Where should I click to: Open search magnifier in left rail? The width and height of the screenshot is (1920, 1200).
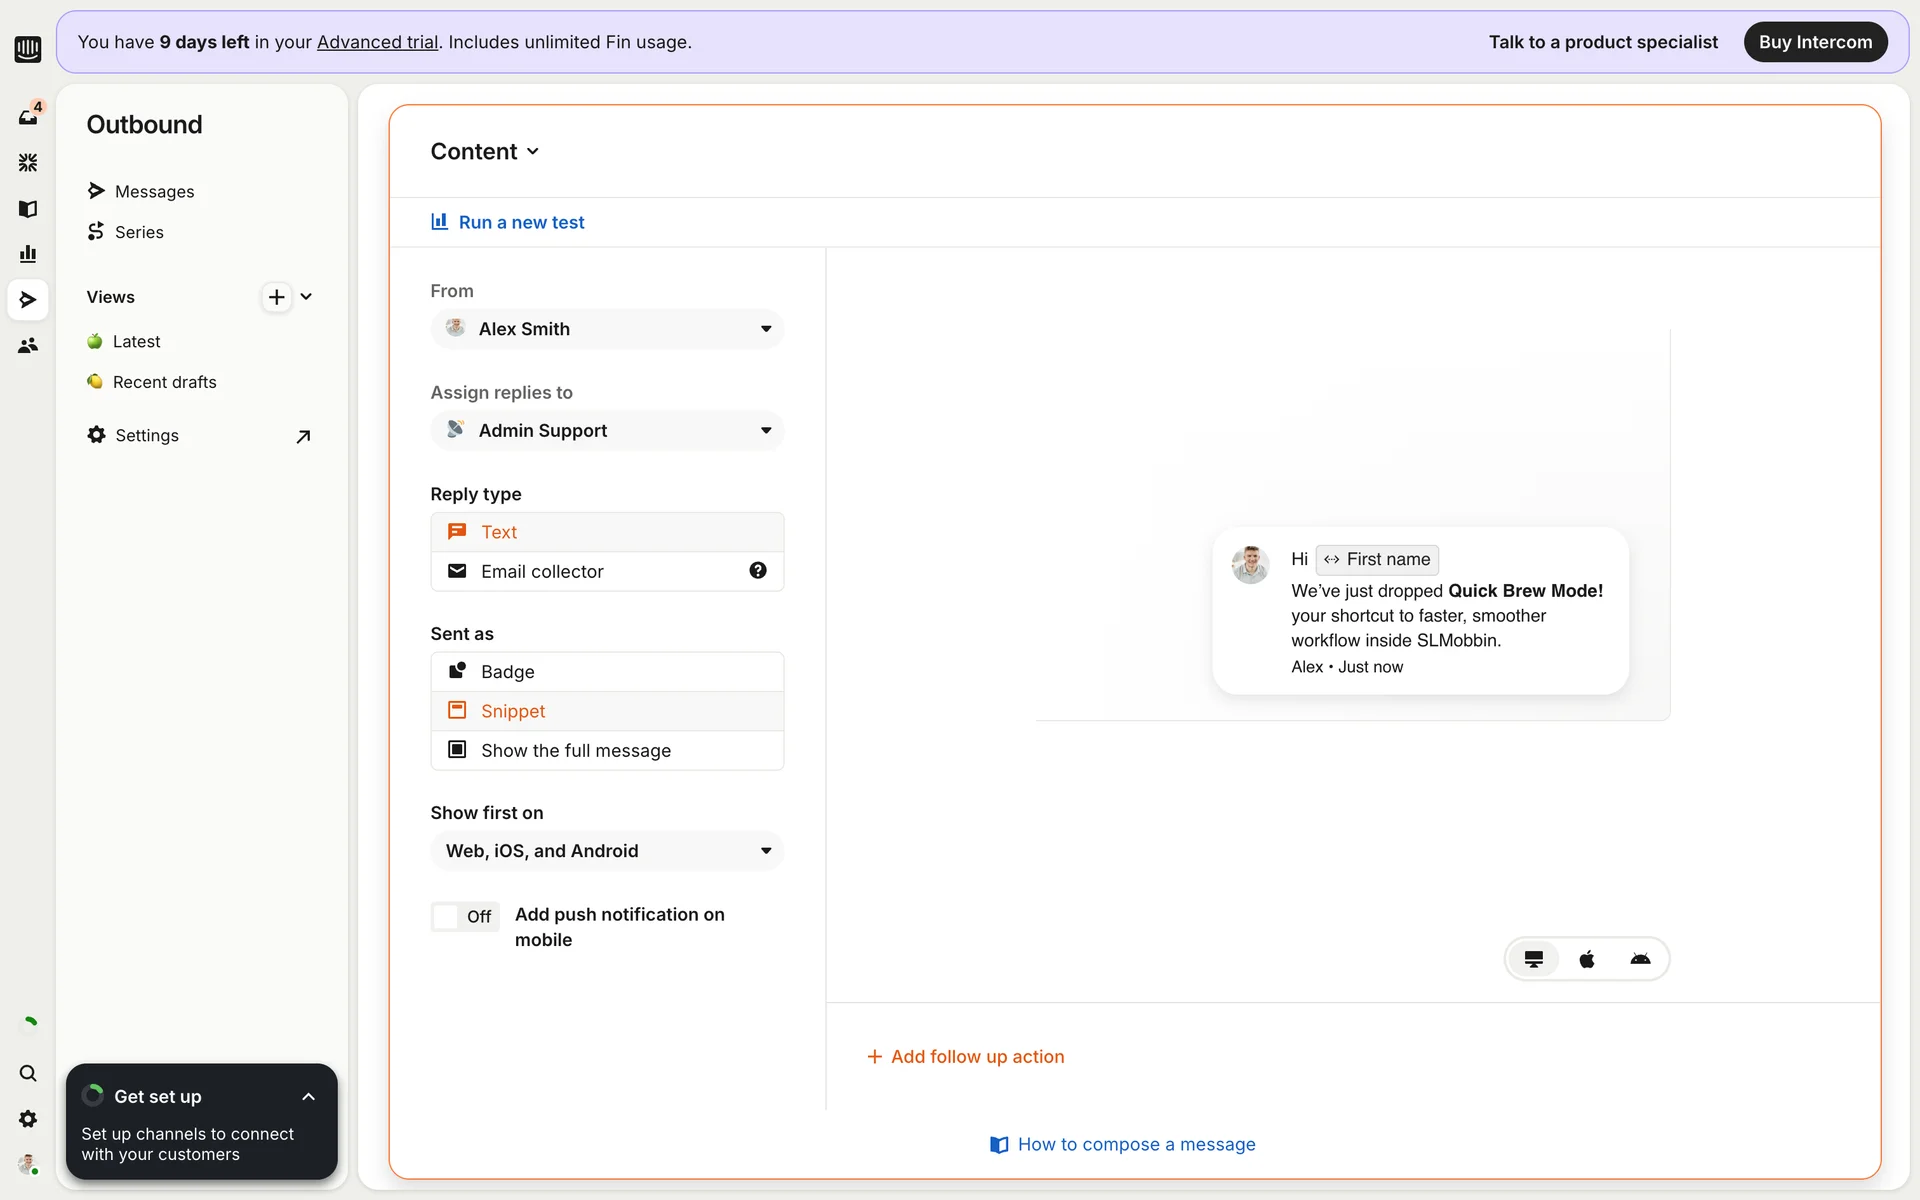point(28,1073)
